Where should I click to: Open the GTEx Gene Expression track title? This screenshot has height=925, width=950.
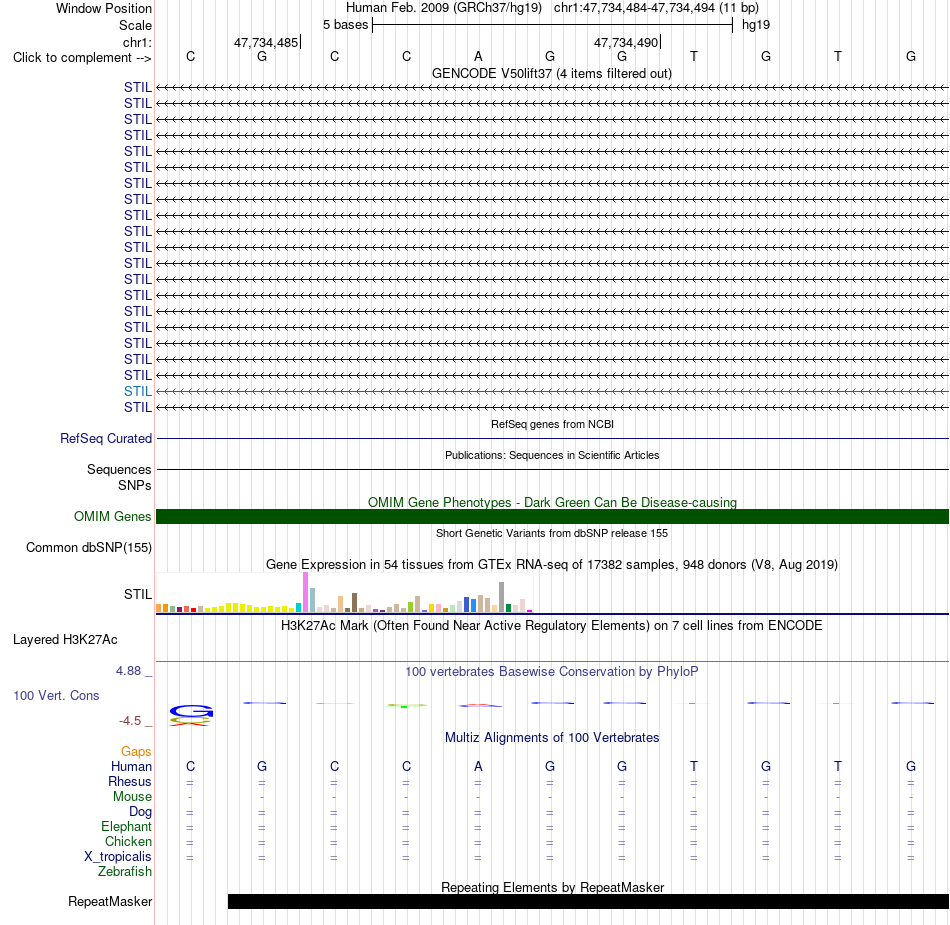552,565
